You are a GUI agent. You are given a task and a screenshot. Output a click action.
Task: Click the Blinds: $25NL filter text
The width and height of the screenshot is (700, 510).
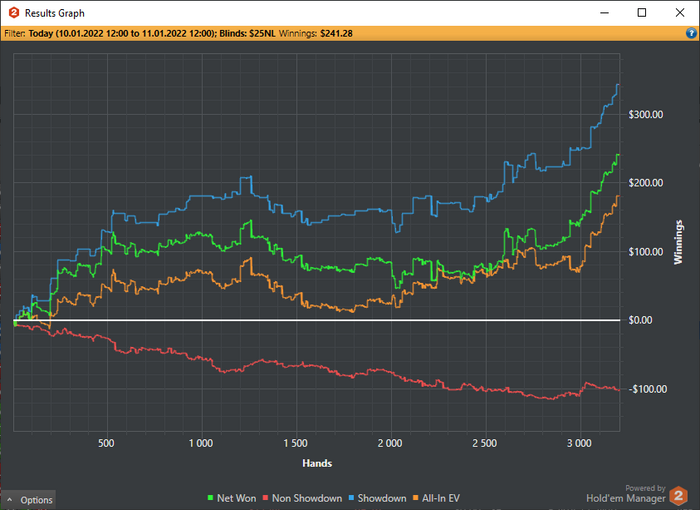[x=247, y=33]
